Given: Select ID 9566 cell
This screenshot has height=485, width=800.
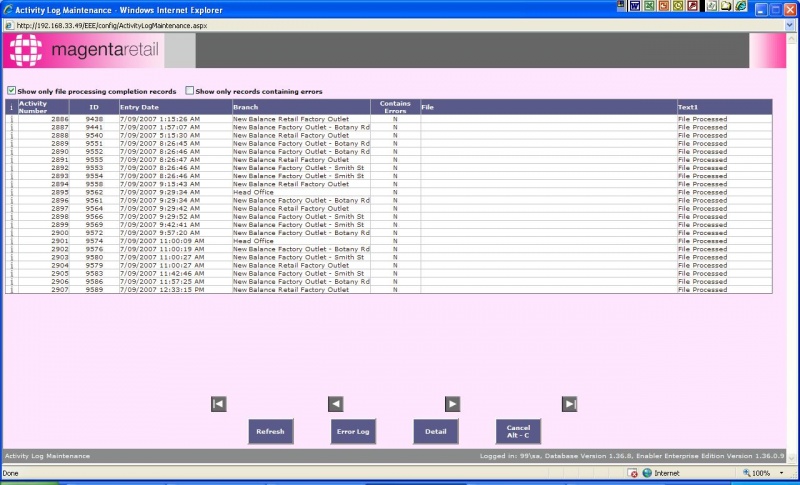Looking at the screenshot, I should [x=94, y=217].
